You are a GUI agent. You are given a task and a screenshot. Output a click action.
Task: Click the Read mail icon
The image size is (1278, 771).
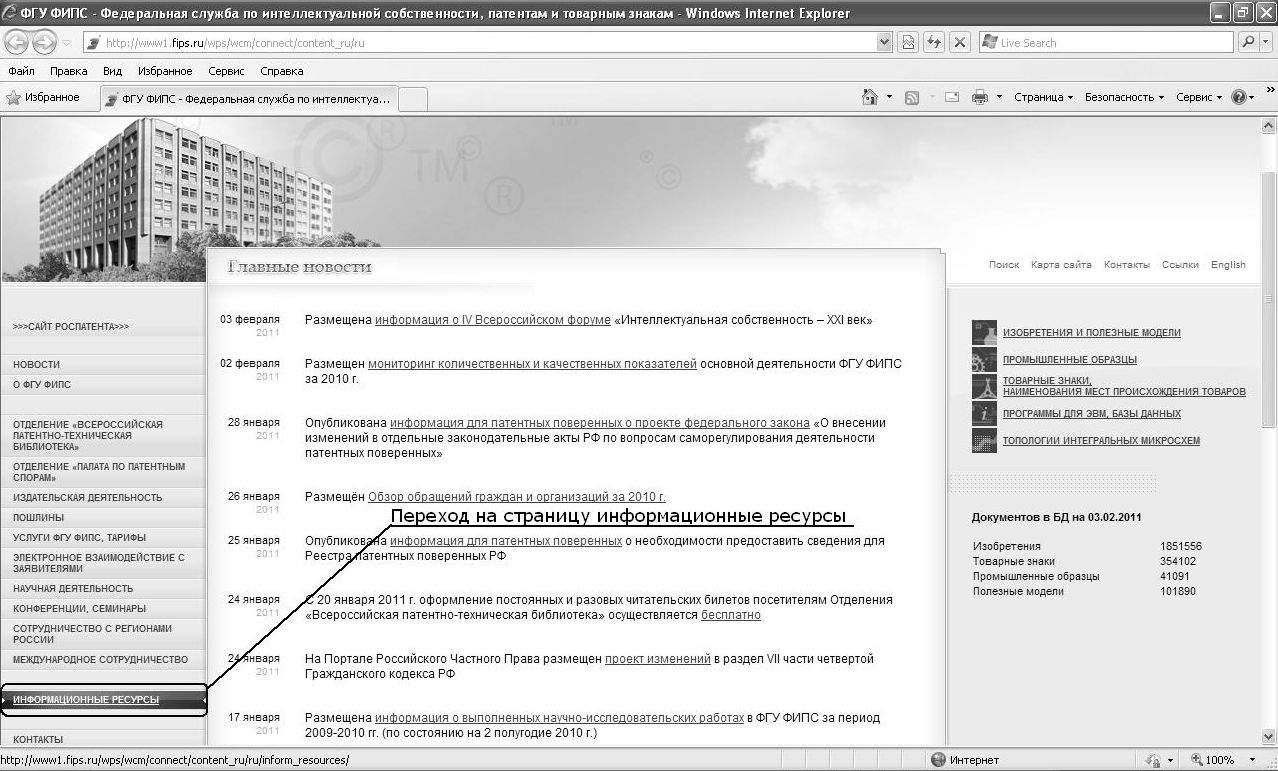click(x=952, y=97)
